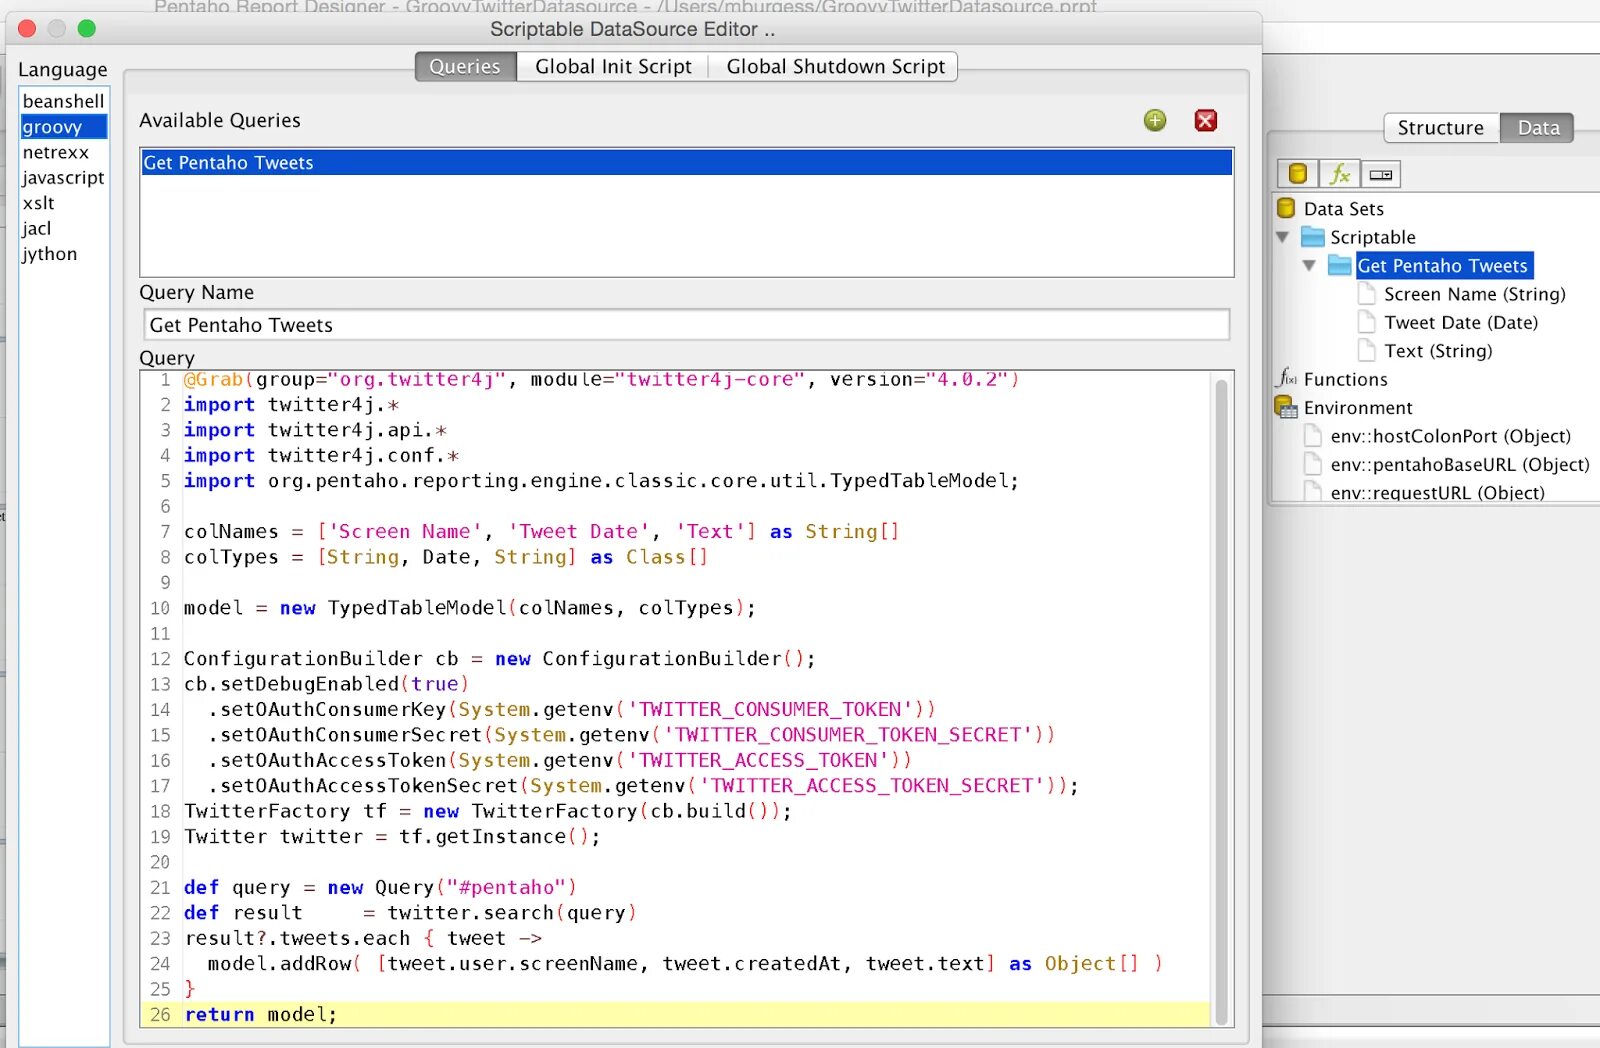Click into the Query Name text field
The height and width of the screenshot is (1048, 1600).
(686, 325)
